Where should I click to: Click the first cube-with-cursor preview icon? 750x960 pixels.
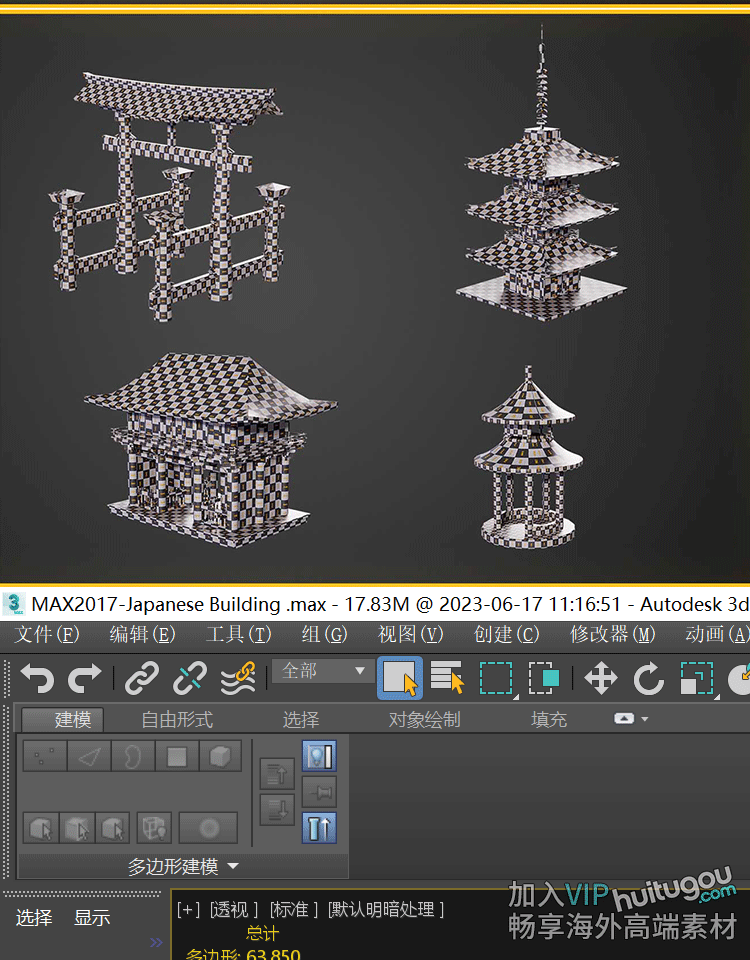tap(41, 828)
